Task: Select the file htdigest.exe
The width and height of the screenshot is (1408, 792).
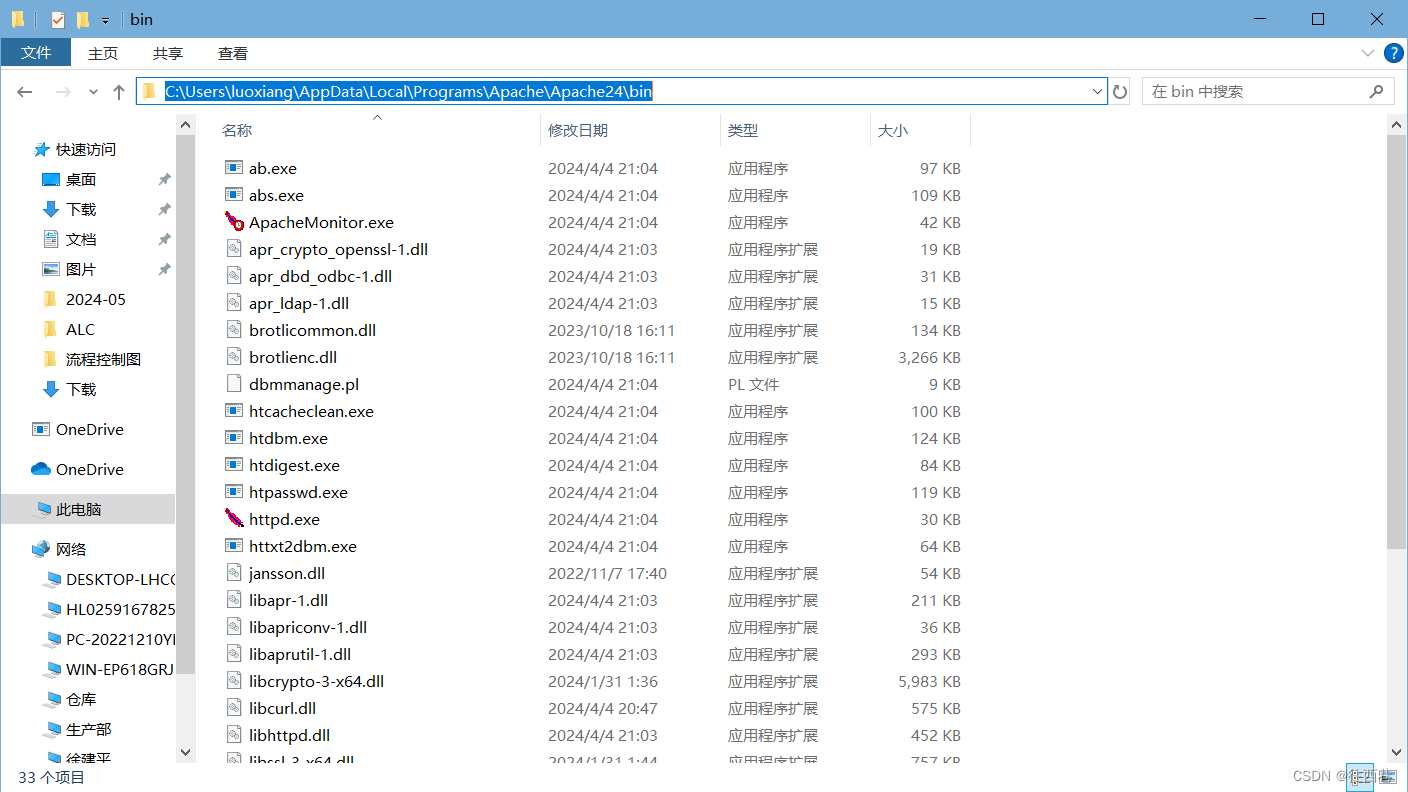Action: 294,465
